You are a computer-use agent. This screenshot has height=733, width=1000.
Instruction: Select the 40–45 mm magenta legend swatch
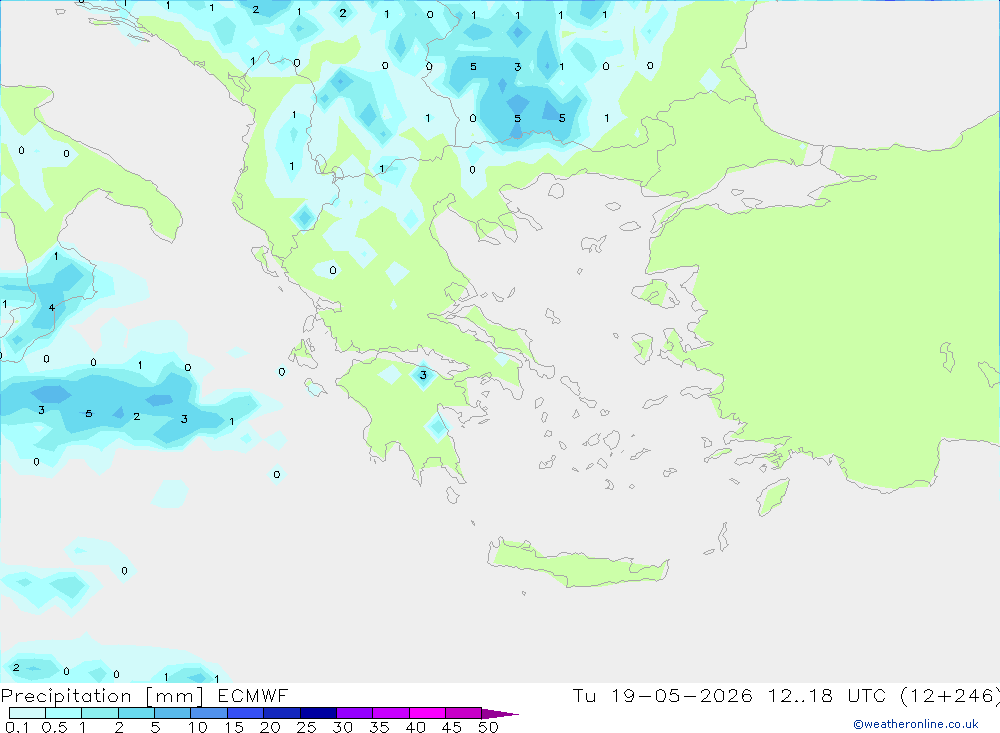pos(427,713)
